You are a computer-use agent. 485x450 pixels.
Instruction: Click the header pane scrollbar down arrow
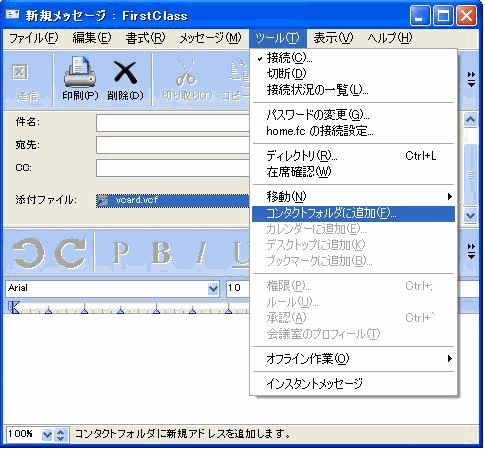pyautogui.click(x=470, y=215)
